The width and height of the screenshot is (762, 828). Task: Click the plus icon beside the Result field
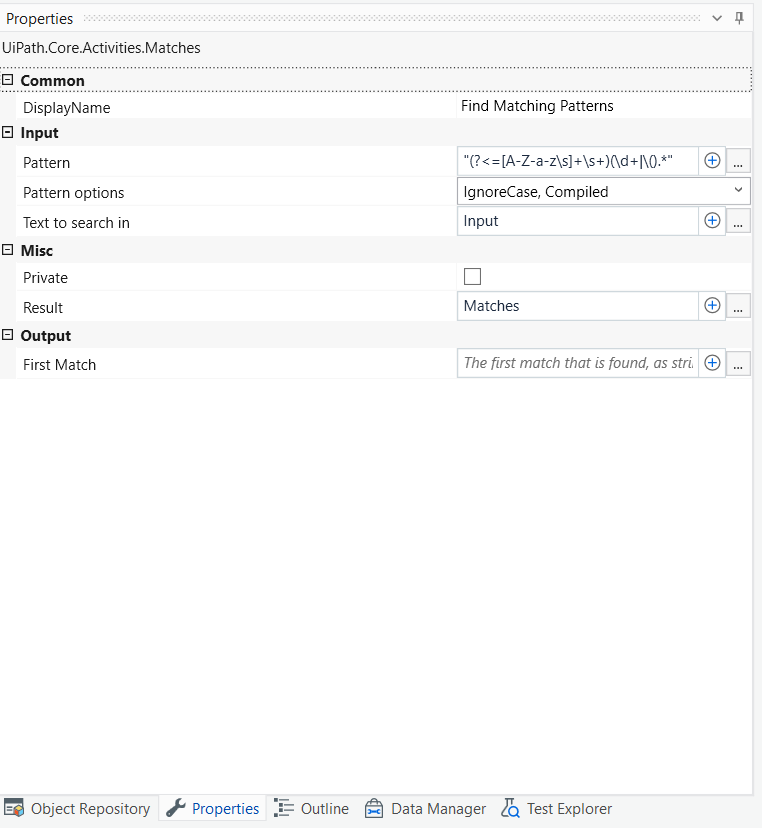coord(712,306)
